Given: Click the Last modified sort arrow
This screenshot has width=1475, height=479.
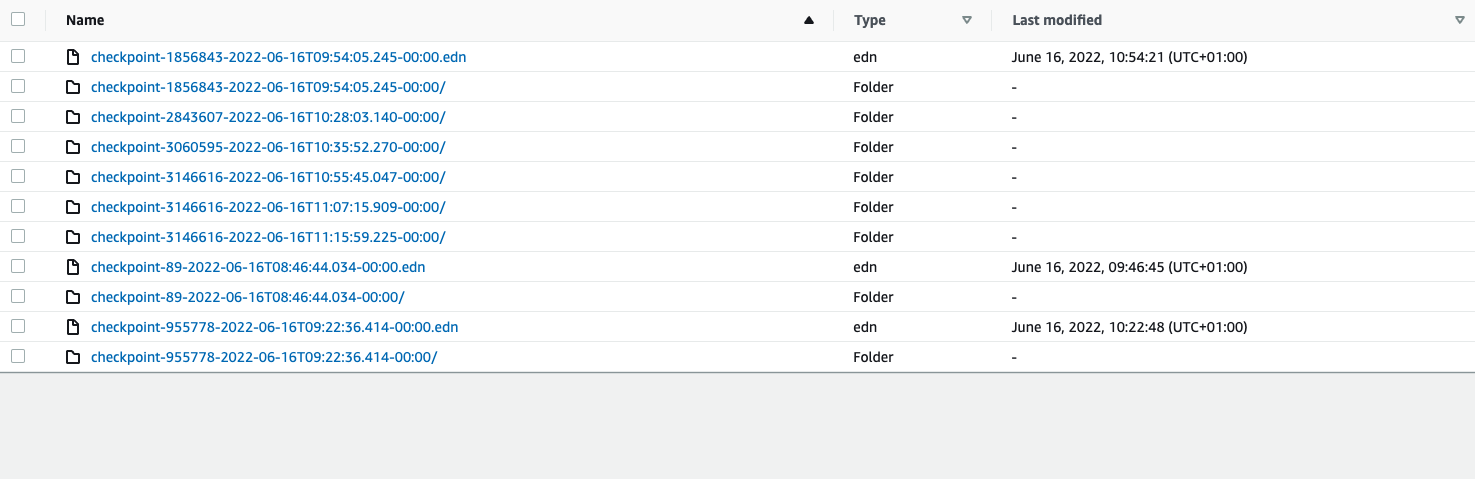Looking at the screenshot, I should click(1460, 20).
